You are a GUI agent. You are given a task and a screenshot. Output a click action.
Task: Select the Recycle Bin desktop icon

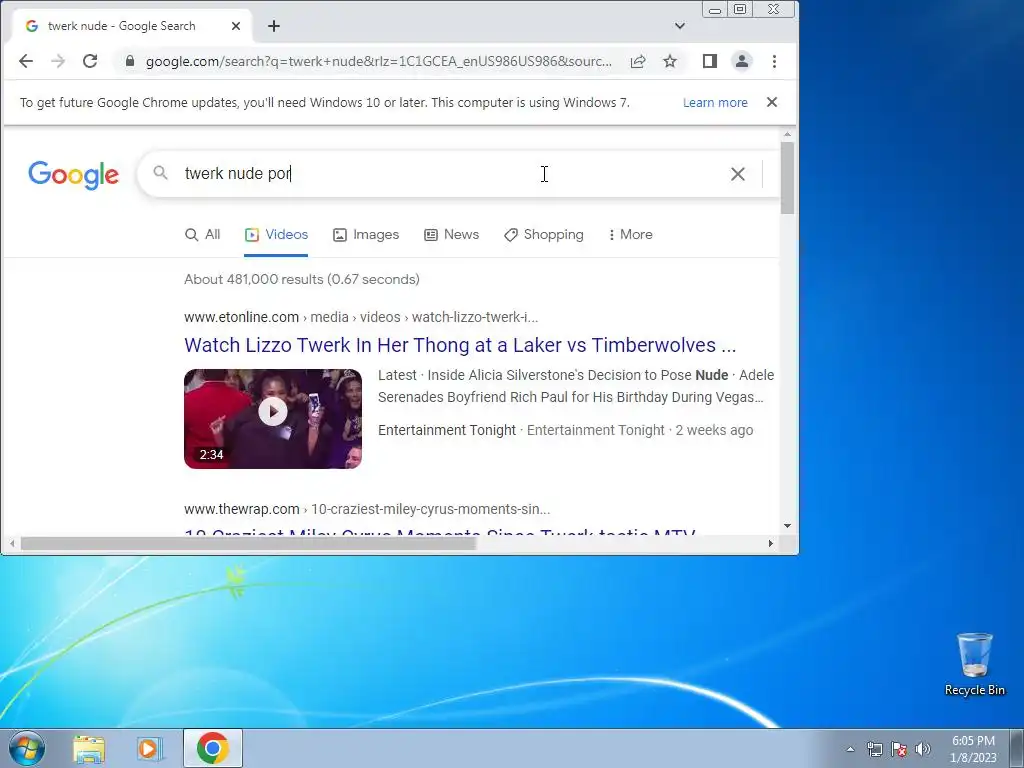[974, 664]
